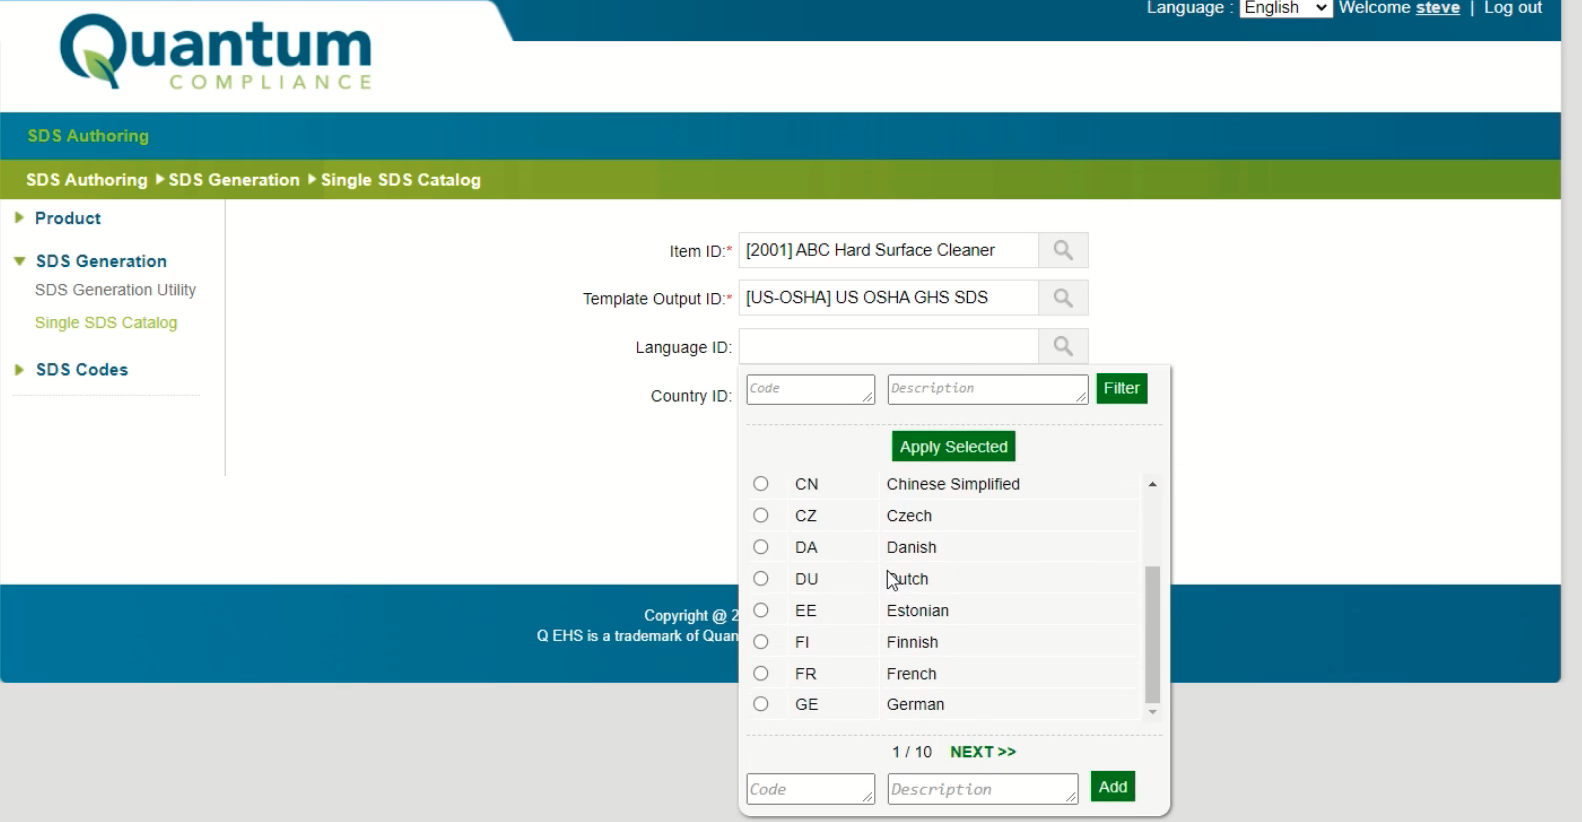Click the Item ID search magnifier icon
This screenshot has width=1582, height=822.
pos(1063,250)
